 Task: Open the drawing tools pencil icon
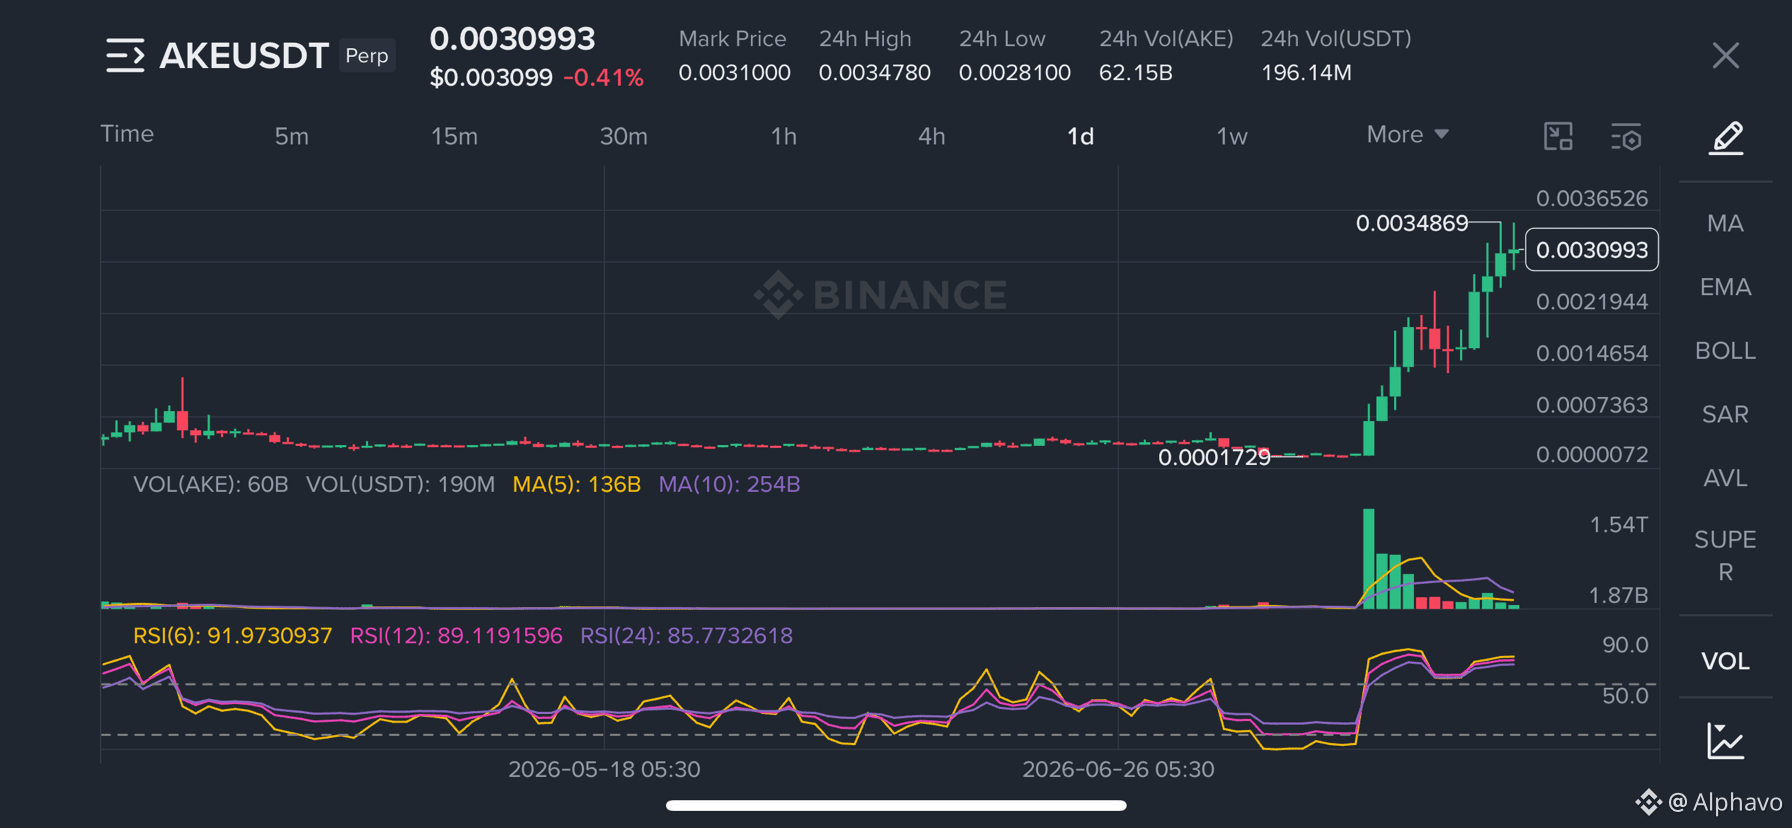(1726, 137)
